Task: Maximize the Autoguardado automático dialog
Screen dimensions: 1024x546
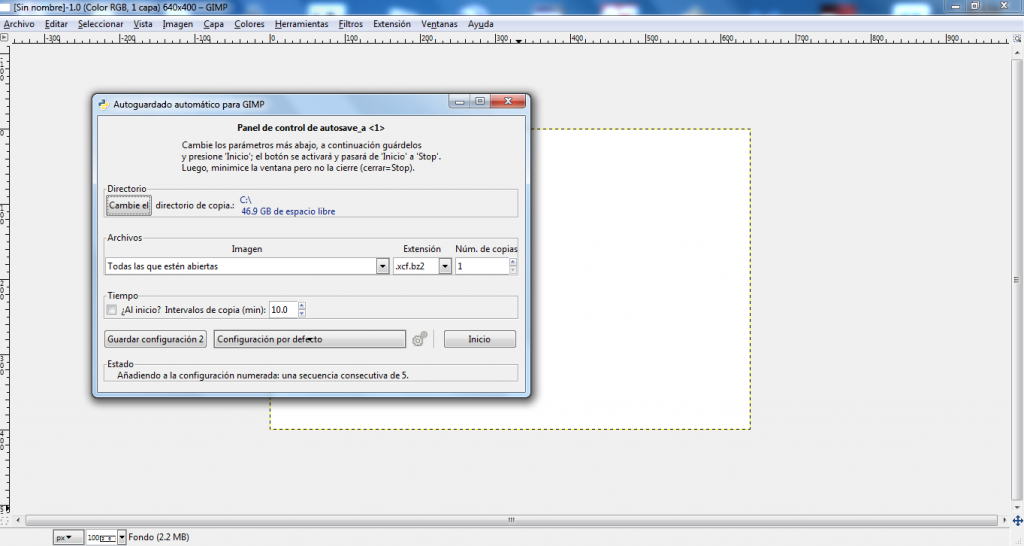Action: 479,101
